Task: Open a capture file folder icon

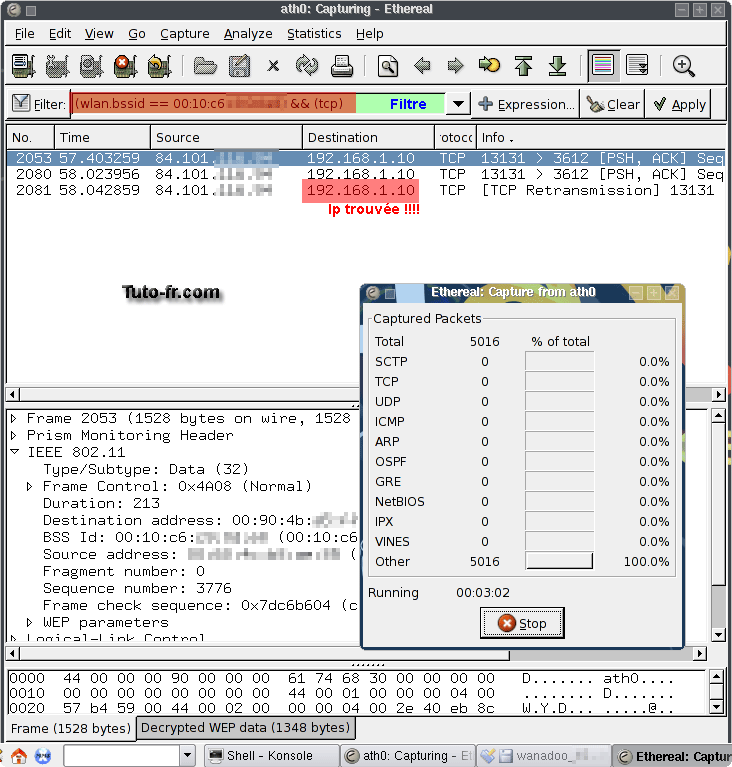Action: pyautogui.click(x=205, y=66)
